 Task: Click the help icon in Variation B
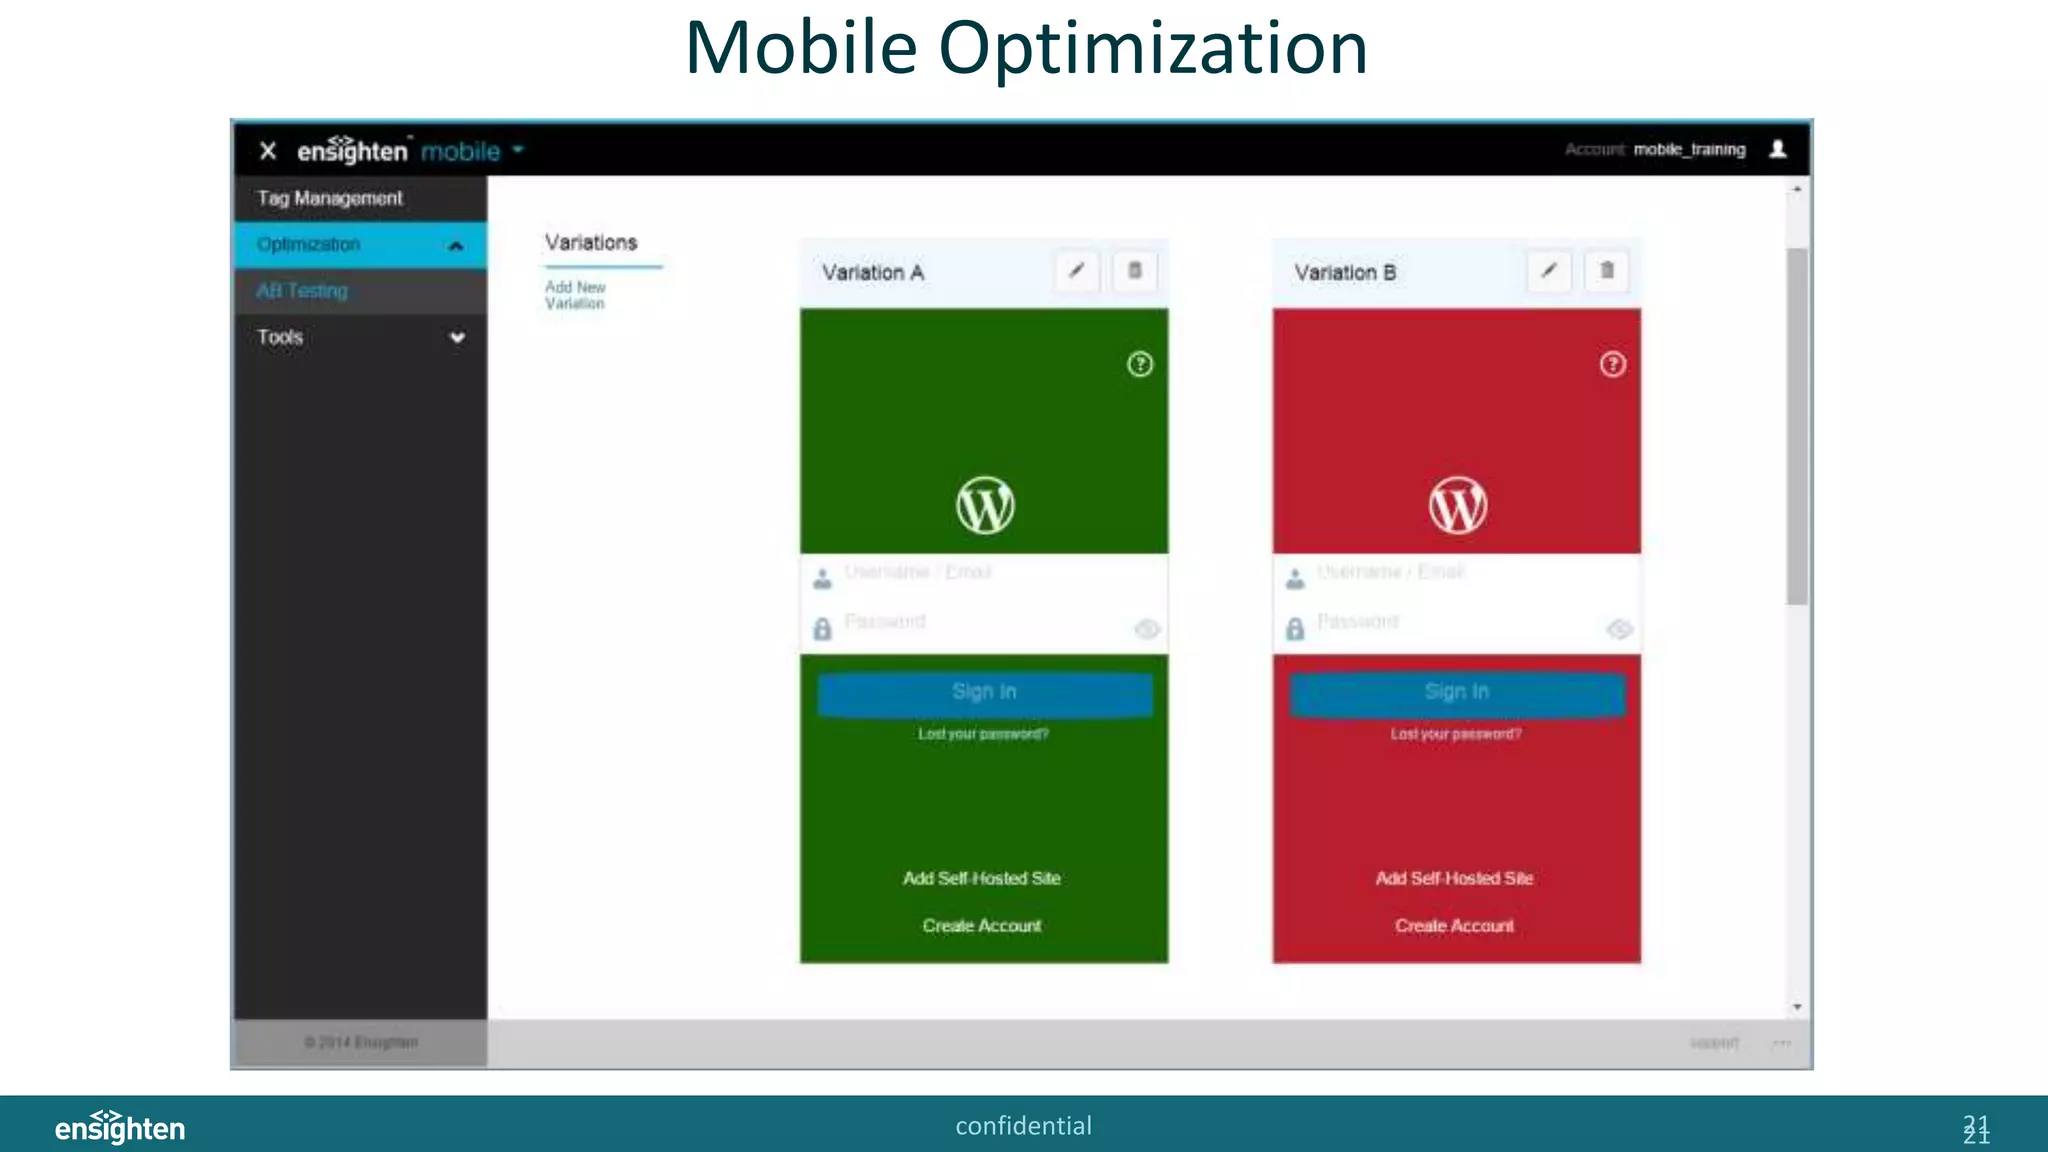[x=1612, y=364]
